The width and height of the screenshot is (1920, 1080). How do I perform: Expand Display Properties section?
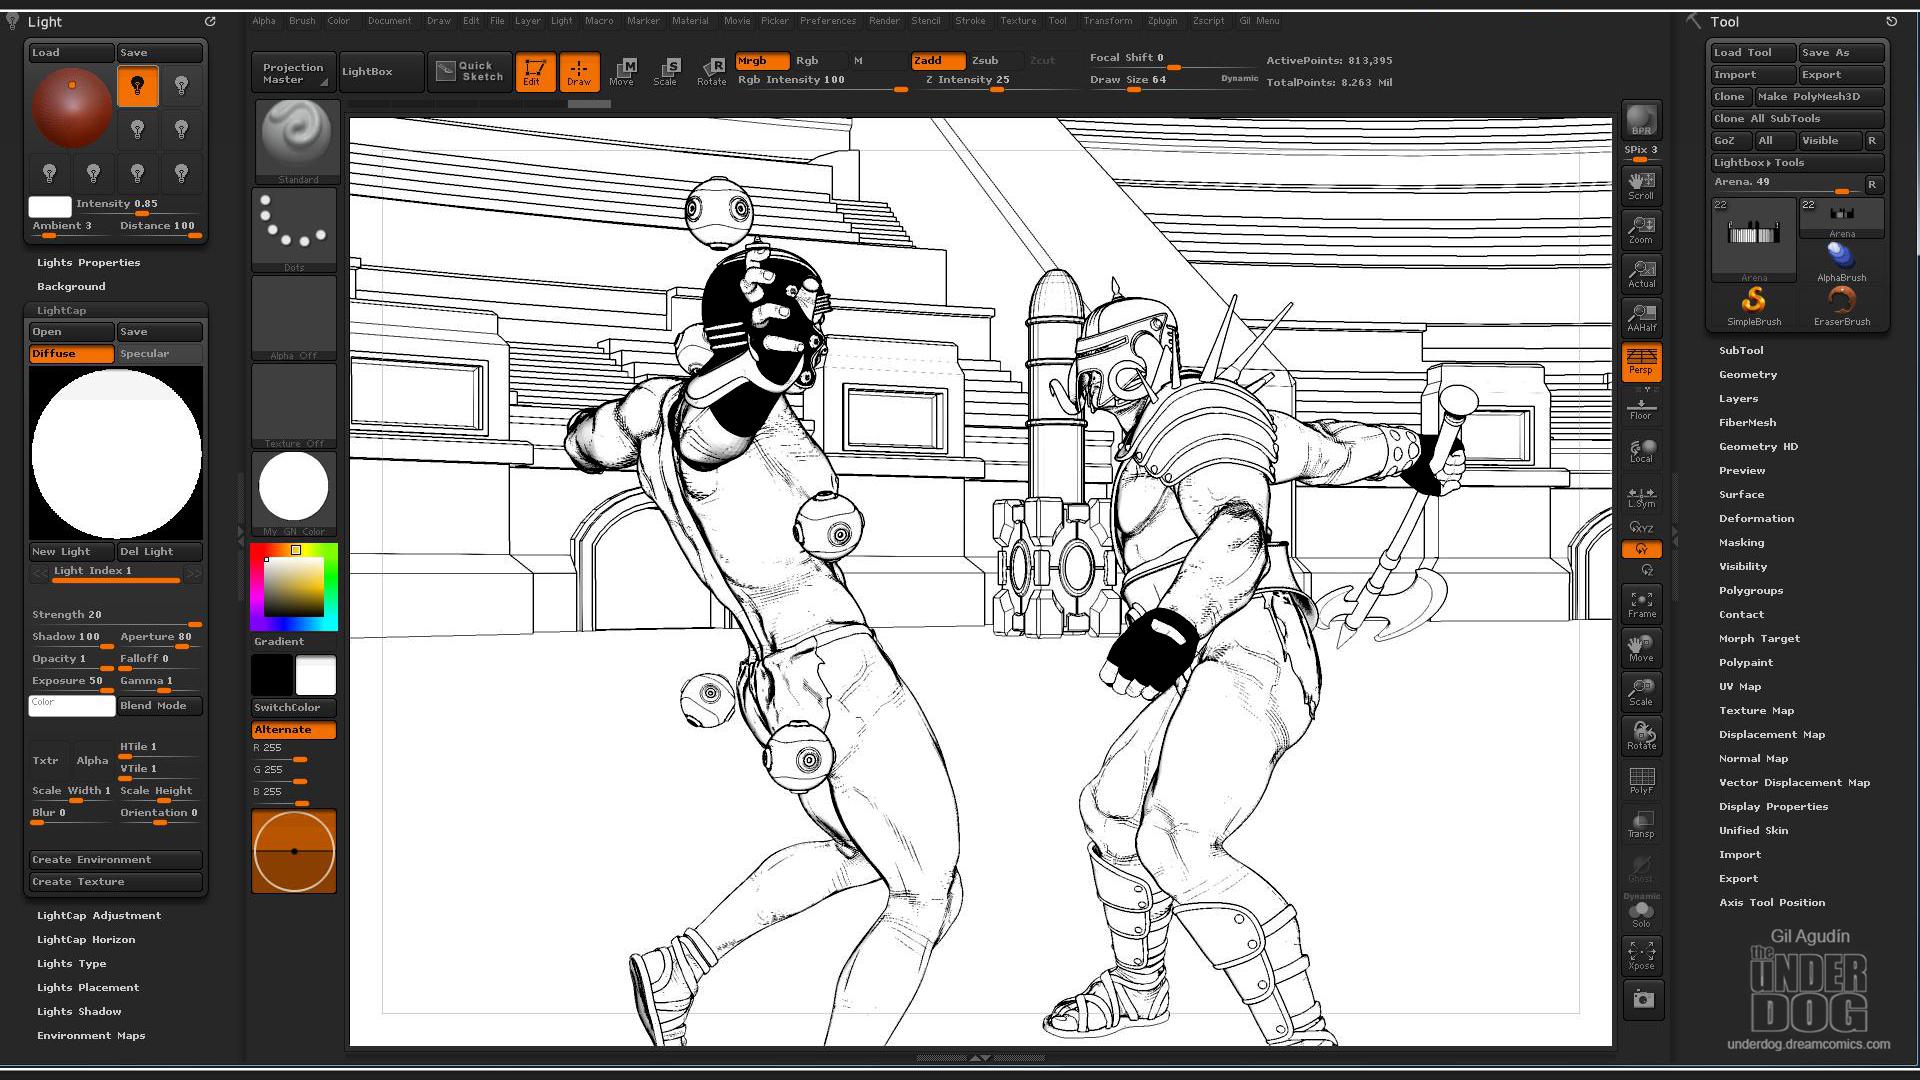tap(1773, 806)
